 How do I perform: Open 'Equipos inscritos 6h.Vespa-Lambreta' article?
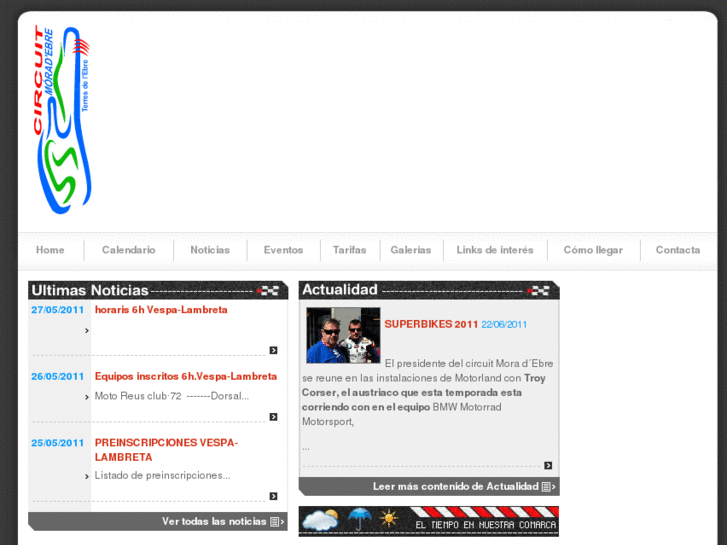coord(185,376)
